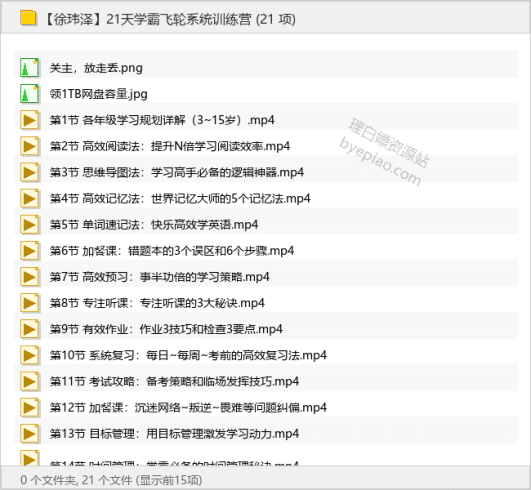Open 第9节 有效作业 video file name

166,329
